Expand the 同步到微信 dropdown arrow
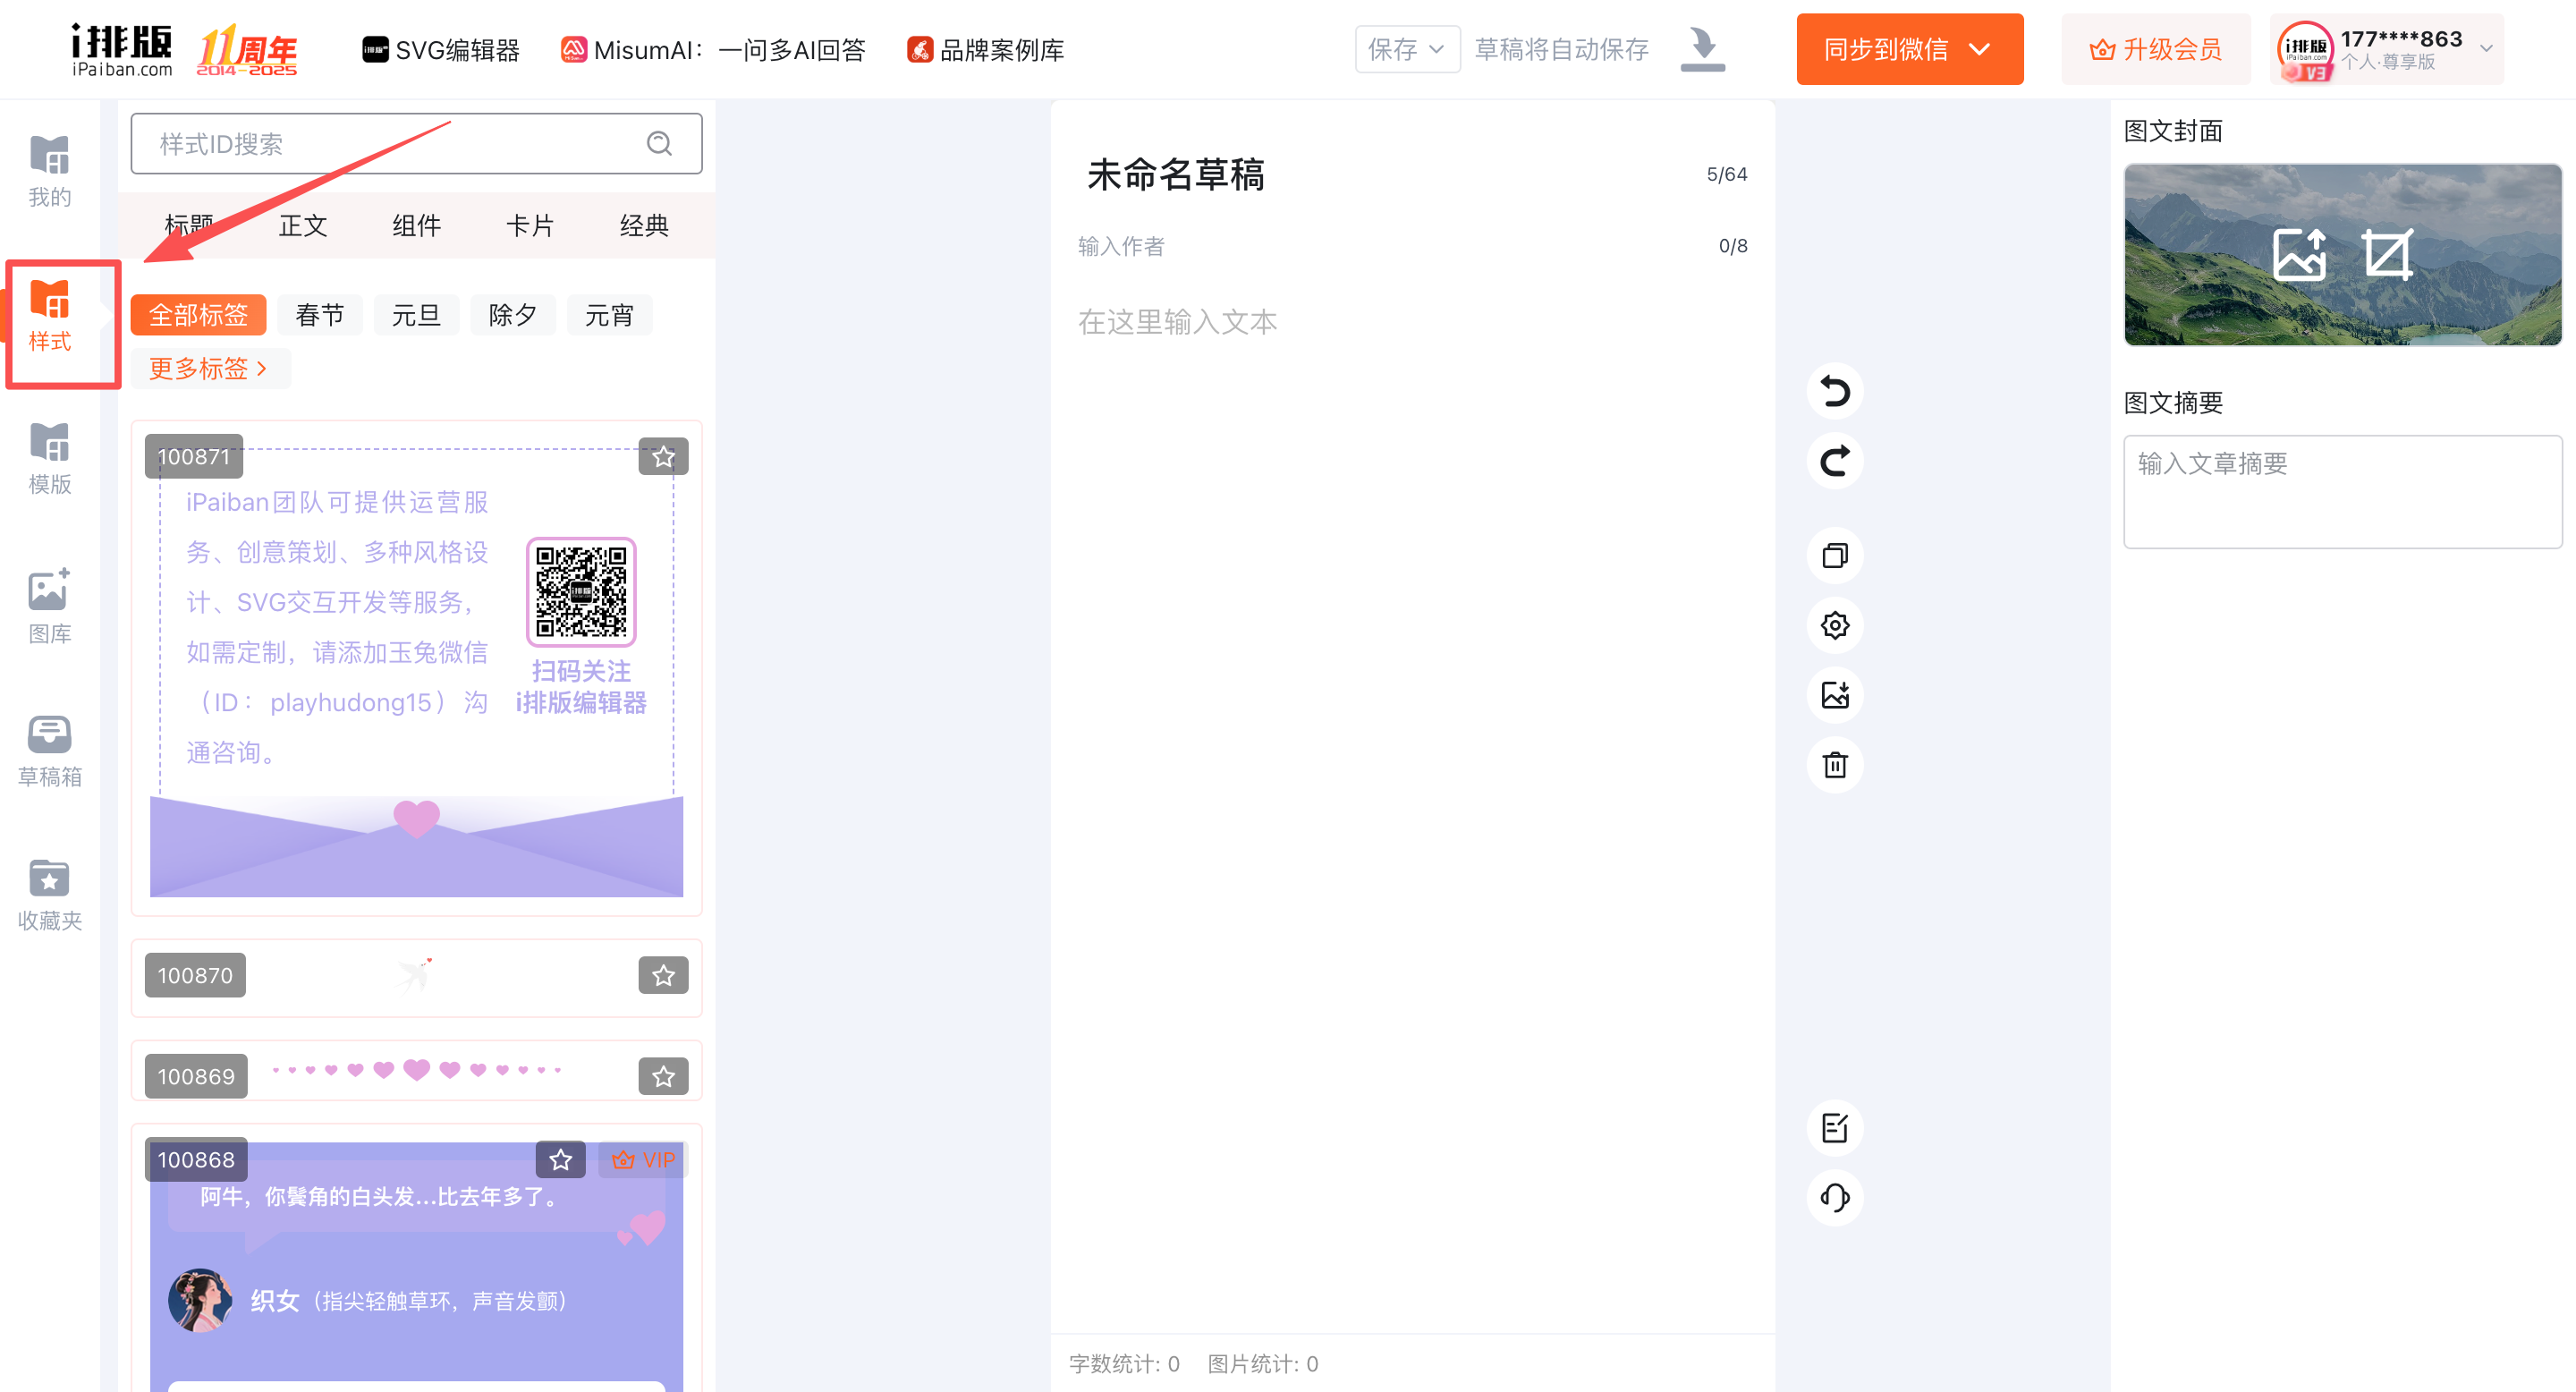 click(1979, 49)
